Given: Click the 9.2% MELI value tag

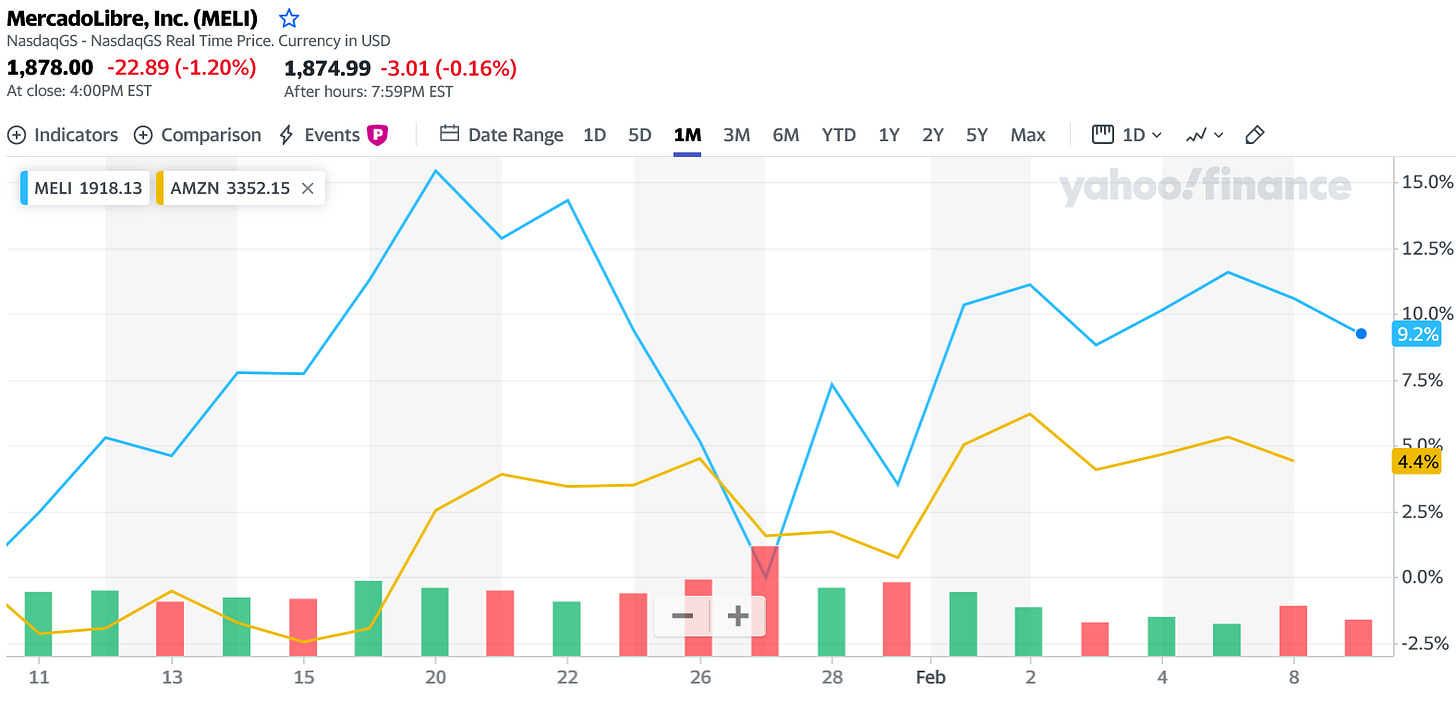Looking at the screenshot, I should (x=1418, y=336).
